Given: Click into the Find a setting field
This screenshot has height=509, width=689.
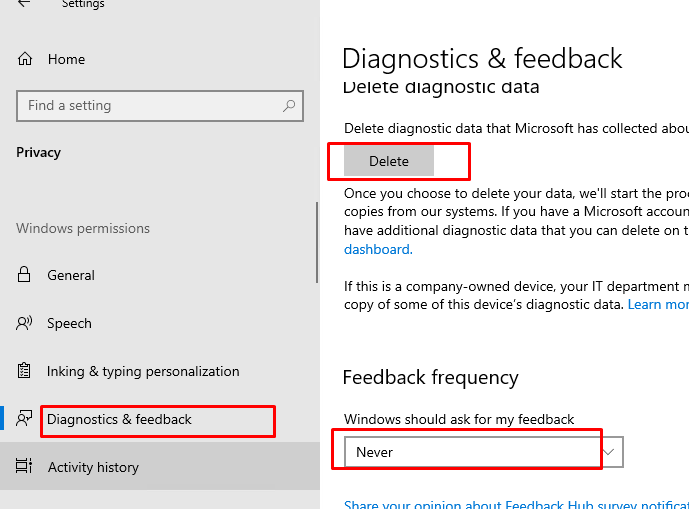Looking at the screenshot, I should 150,105.
